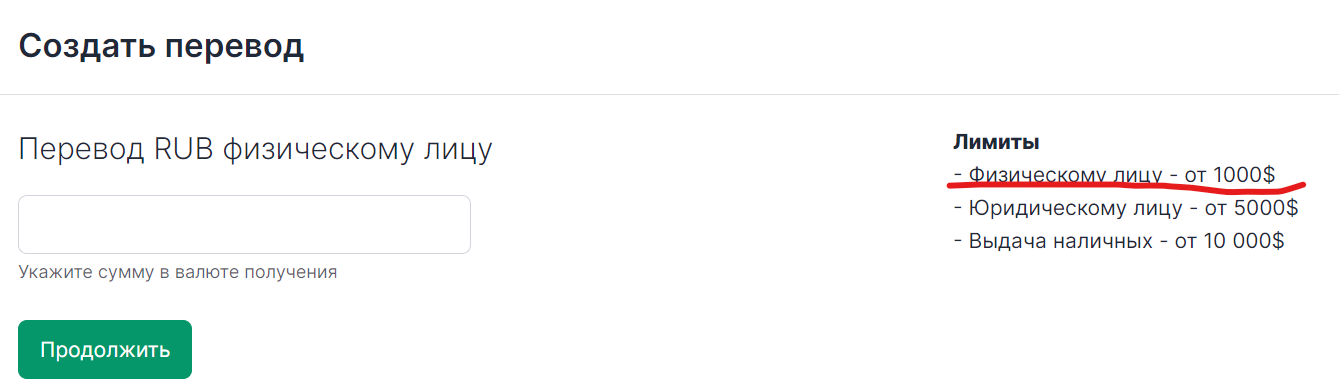Select the Создать перевод page heading
This screenshot has width=1339, height=388.
pyautogui.click(x=161, y=46)
